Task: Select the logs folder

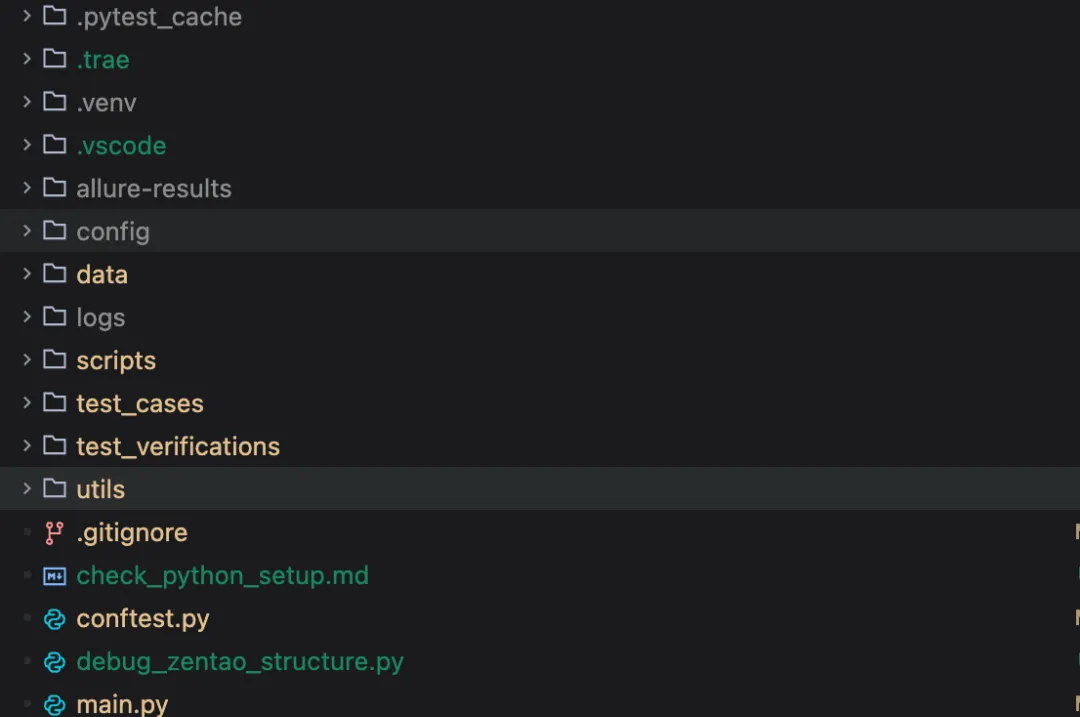Action: [101, 318]
